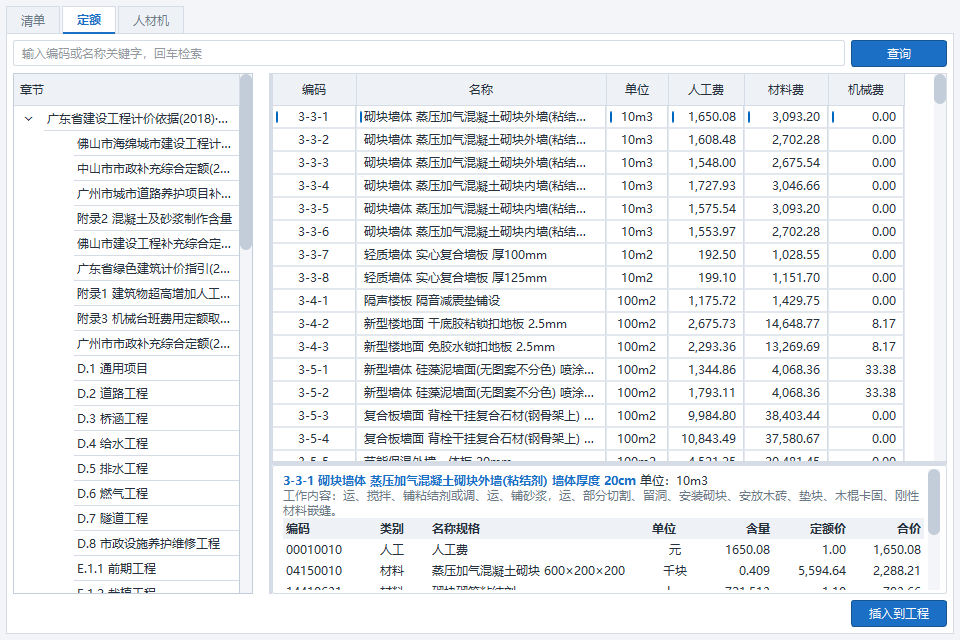The image size is (960, 640).
Task: Click the 材料费 column header
Action: tap(786, 90)
